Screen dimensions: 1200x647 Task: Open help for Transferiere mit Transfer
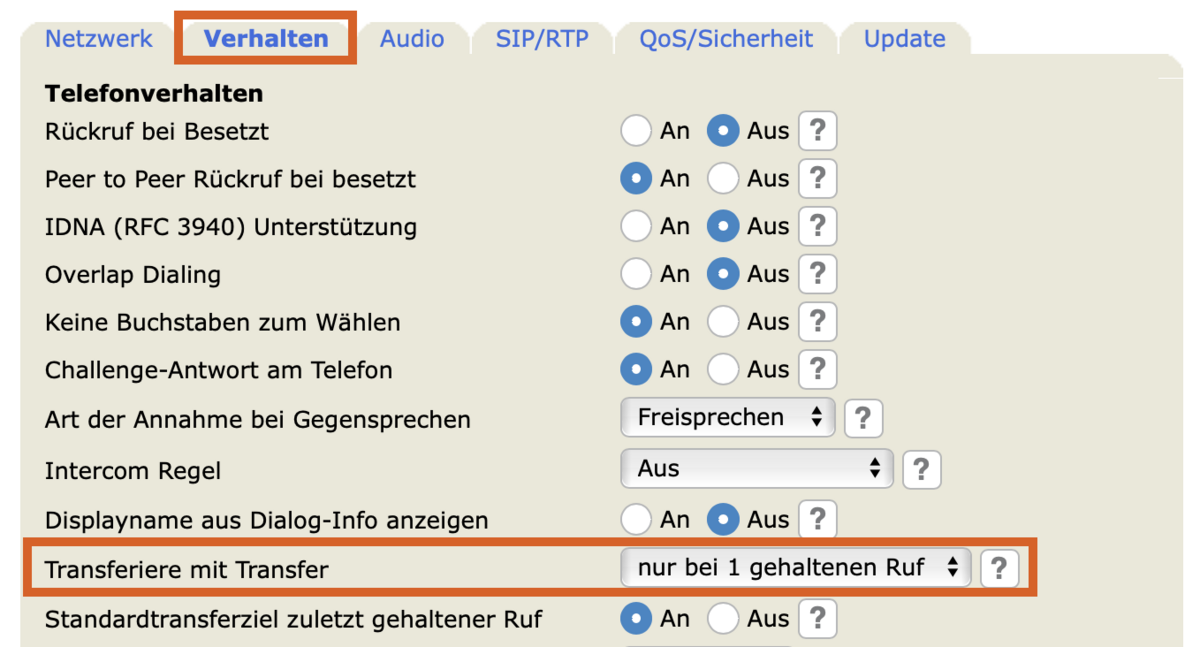998,569
